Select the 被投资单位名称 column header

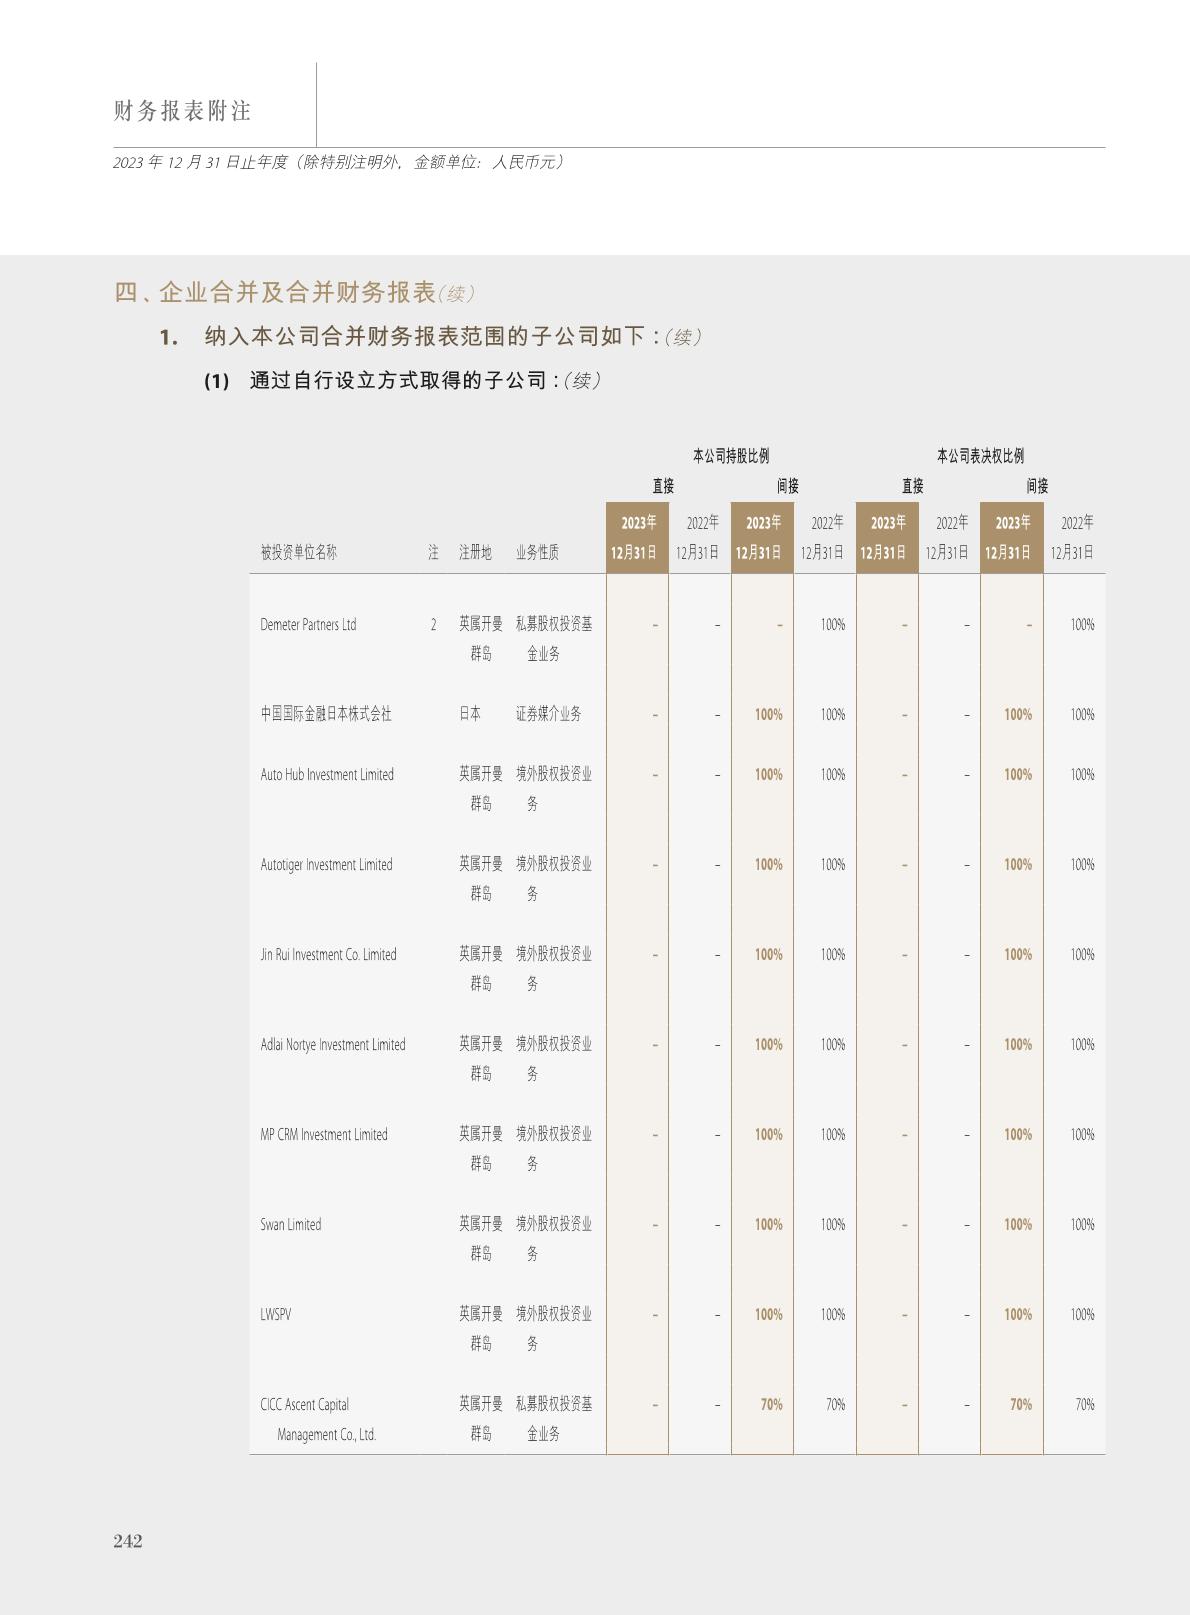pos(299,552)
